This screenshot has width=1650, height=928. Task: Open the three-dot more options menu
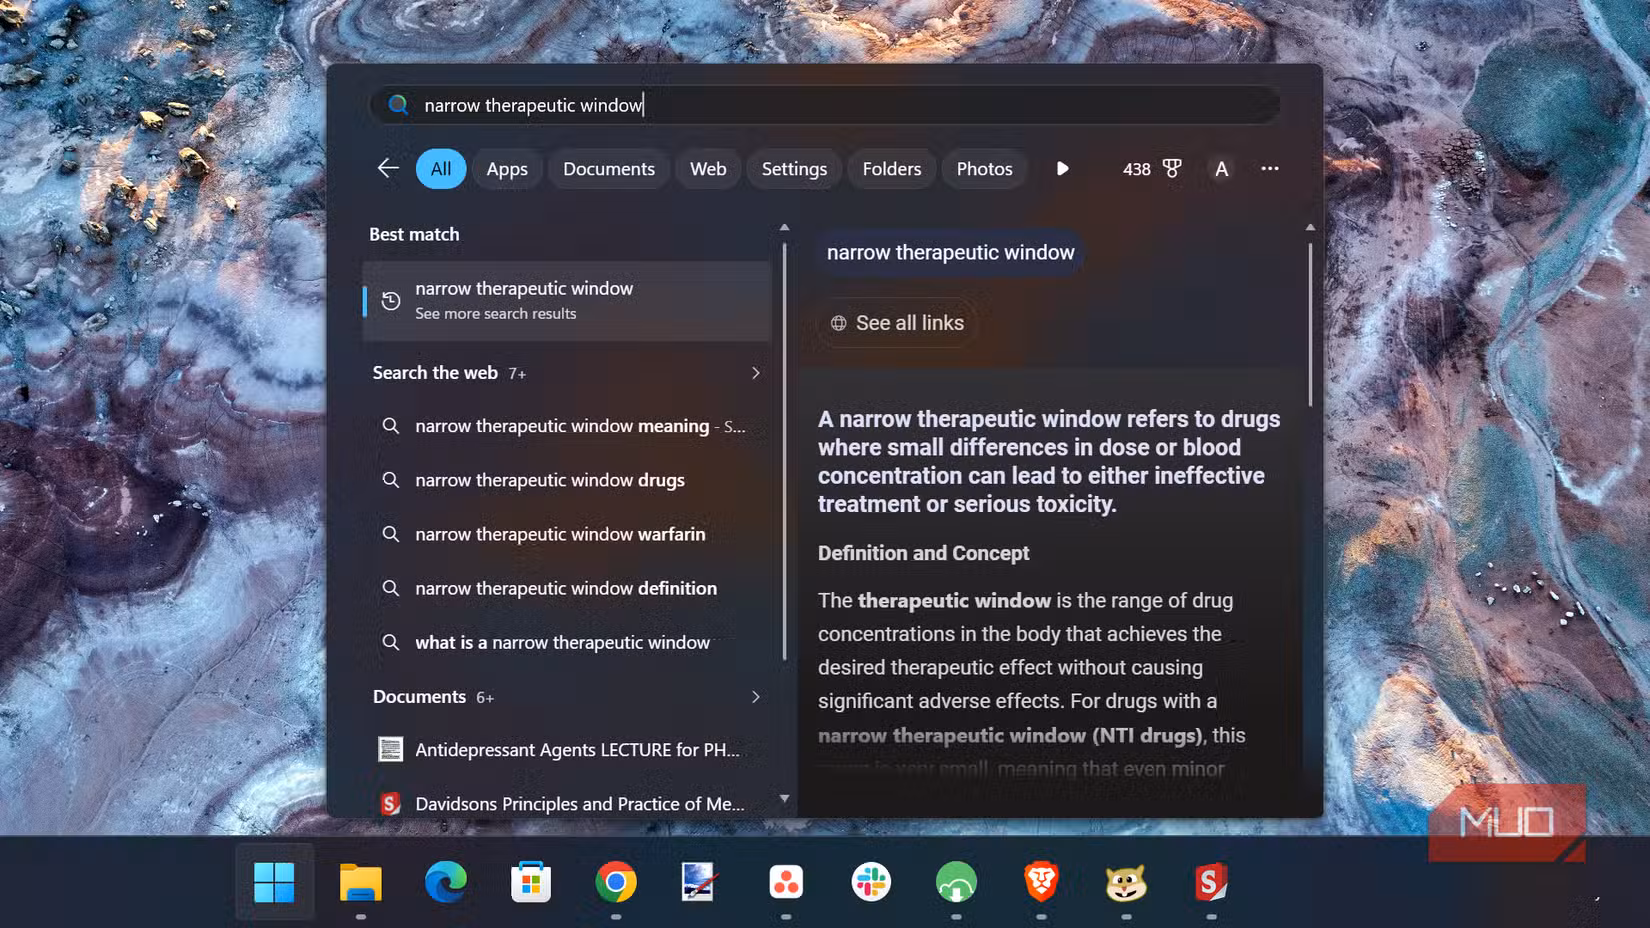click(x=1270, y=168)
